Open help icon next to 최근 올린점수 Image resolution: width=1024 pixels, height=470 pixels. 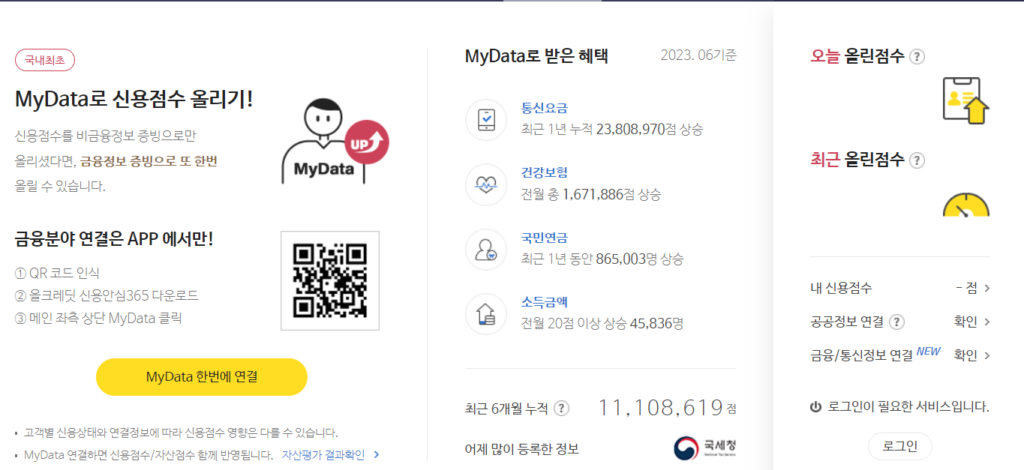tap(917, 160)
